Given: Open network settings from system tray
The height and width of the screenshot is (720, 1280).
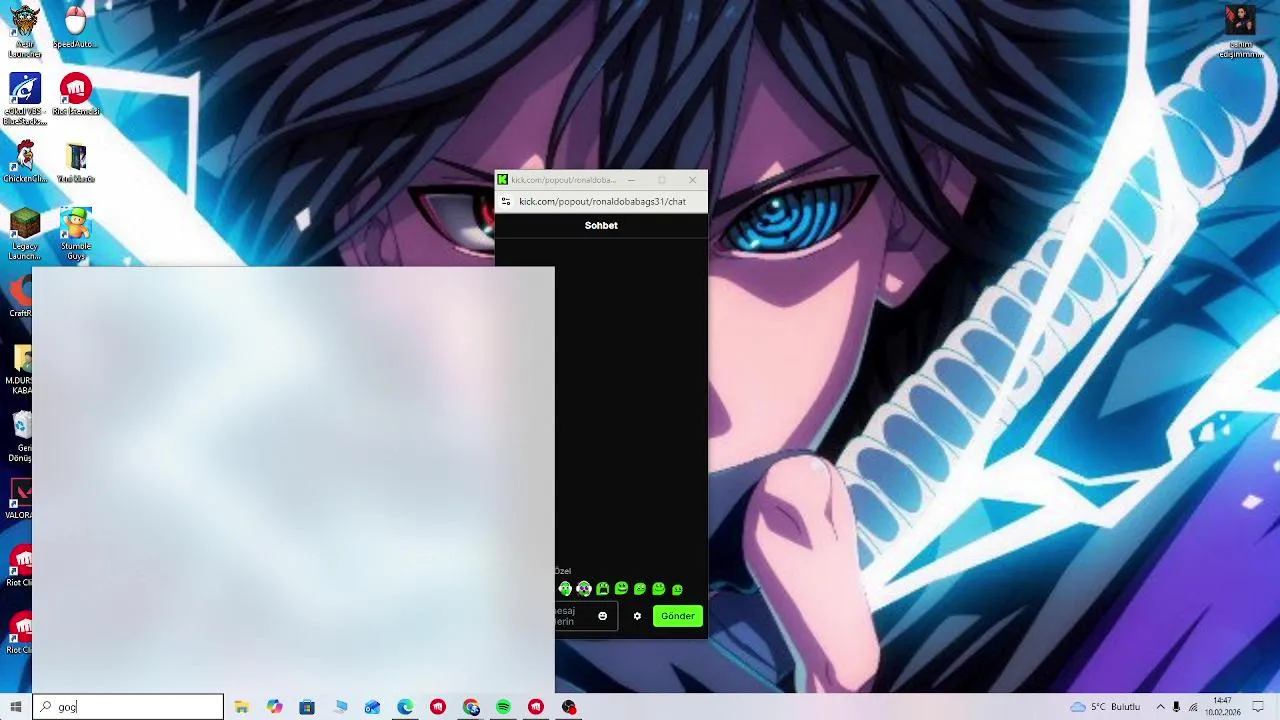Looking at the screenshot, I should pos(1193,707).
